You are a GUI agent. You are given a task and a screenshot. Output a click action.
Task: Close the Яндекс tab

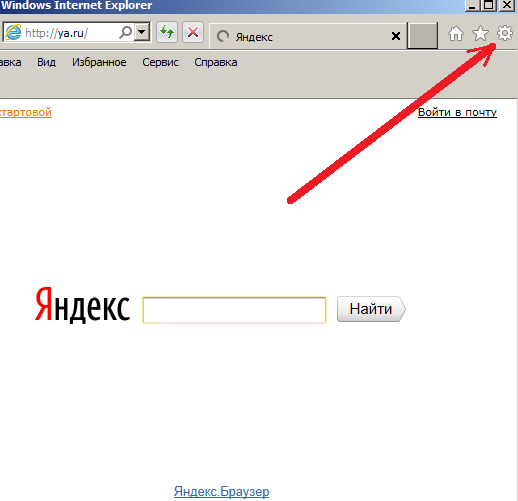pyautogui.click(x=396, y=36)
